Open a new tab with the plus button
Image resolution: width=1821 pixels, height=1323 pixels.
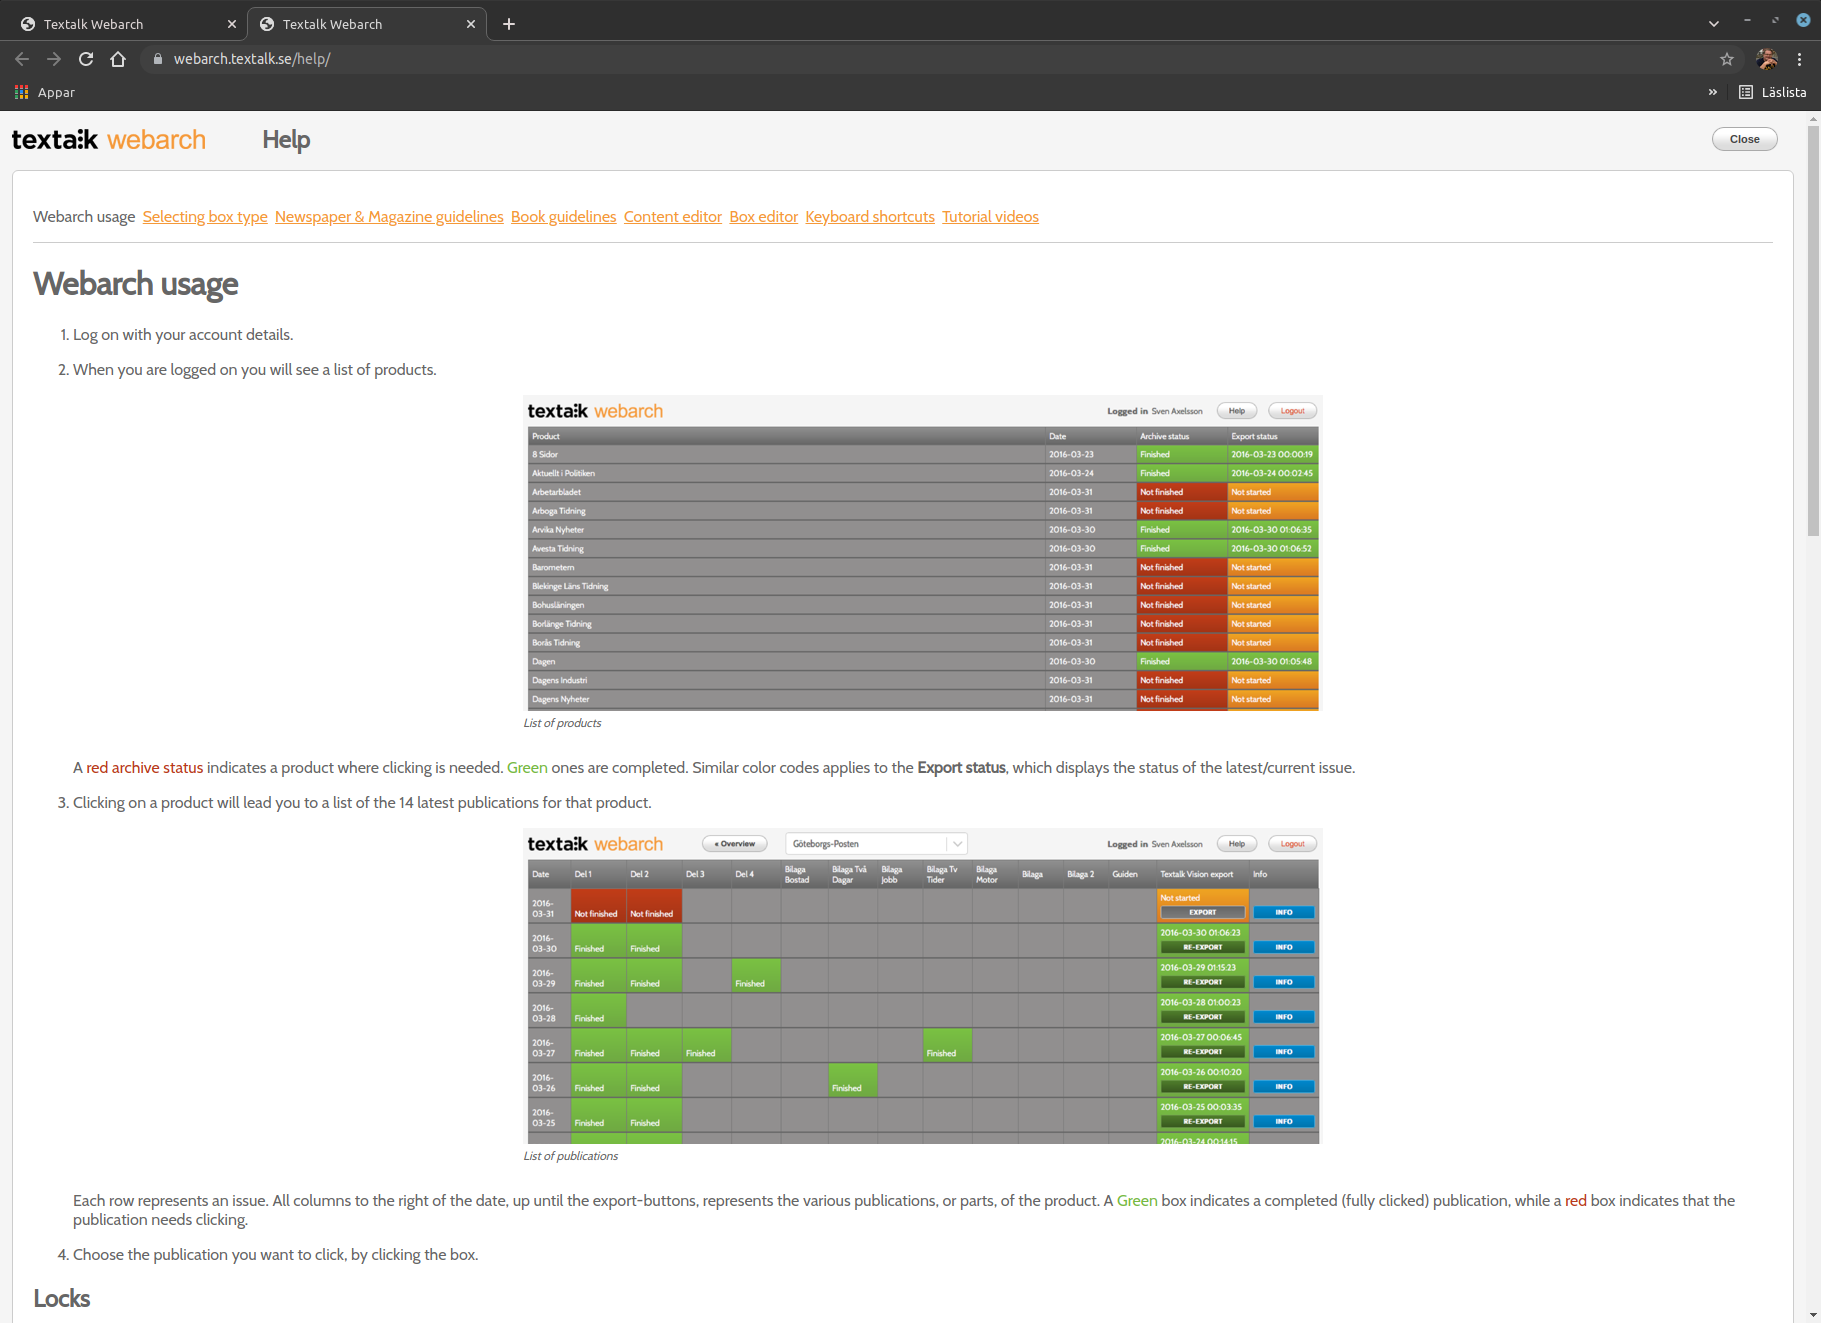509,24
